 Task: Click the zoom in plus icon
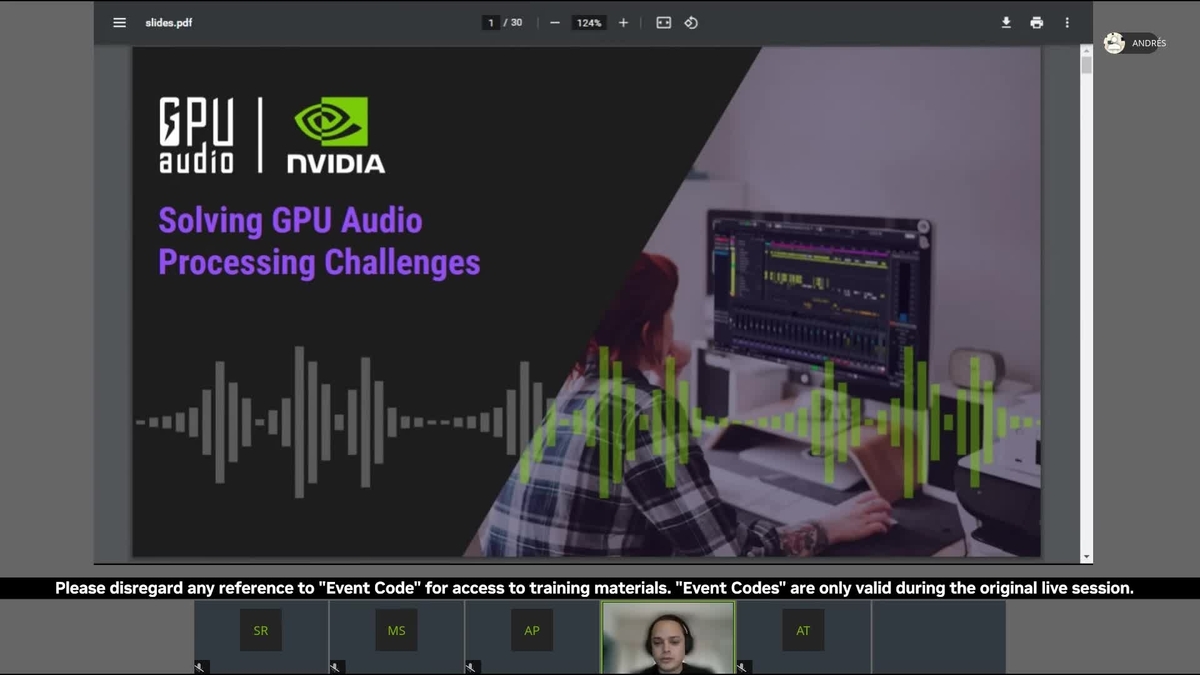623,23
